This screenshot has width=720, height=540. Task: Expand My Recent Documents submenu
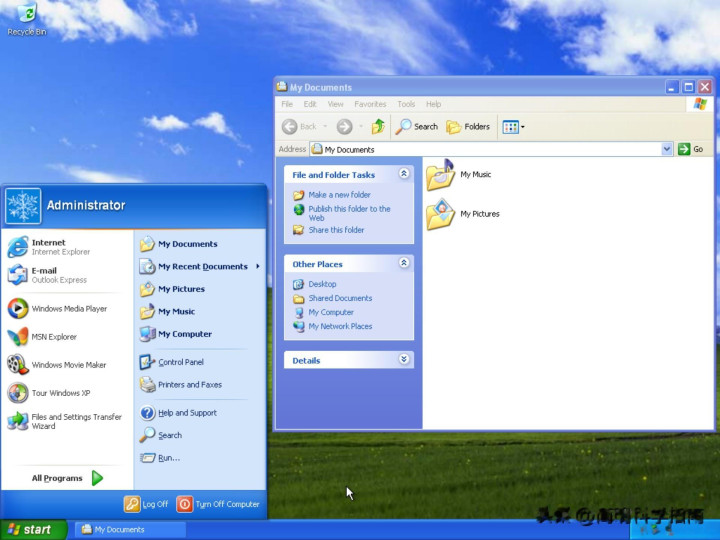click(x=200, y=266)
